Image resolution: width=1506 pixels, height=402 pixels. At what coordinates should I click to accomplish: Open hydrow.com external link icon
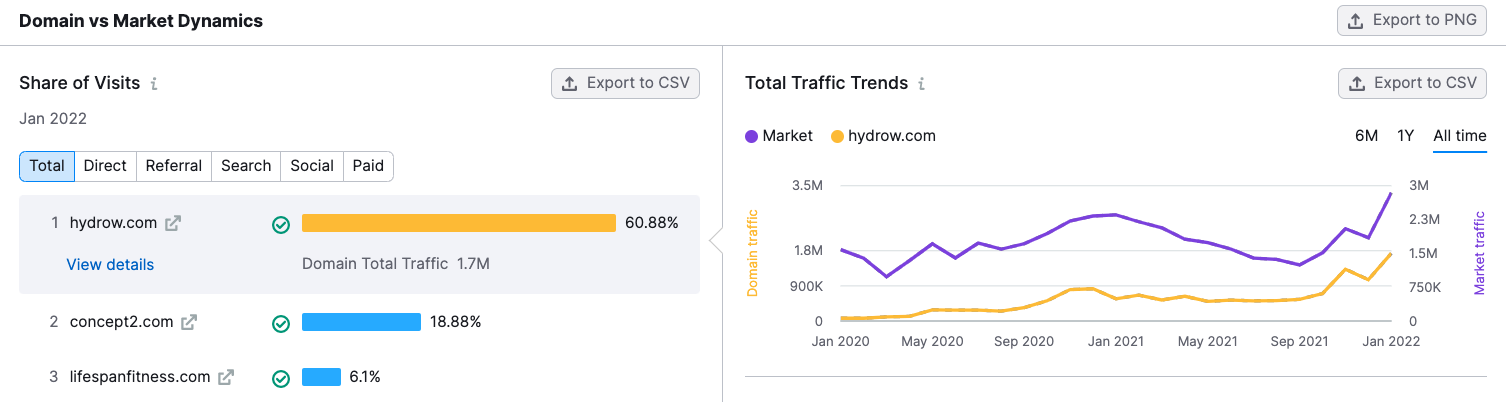[x=173, y=223]
